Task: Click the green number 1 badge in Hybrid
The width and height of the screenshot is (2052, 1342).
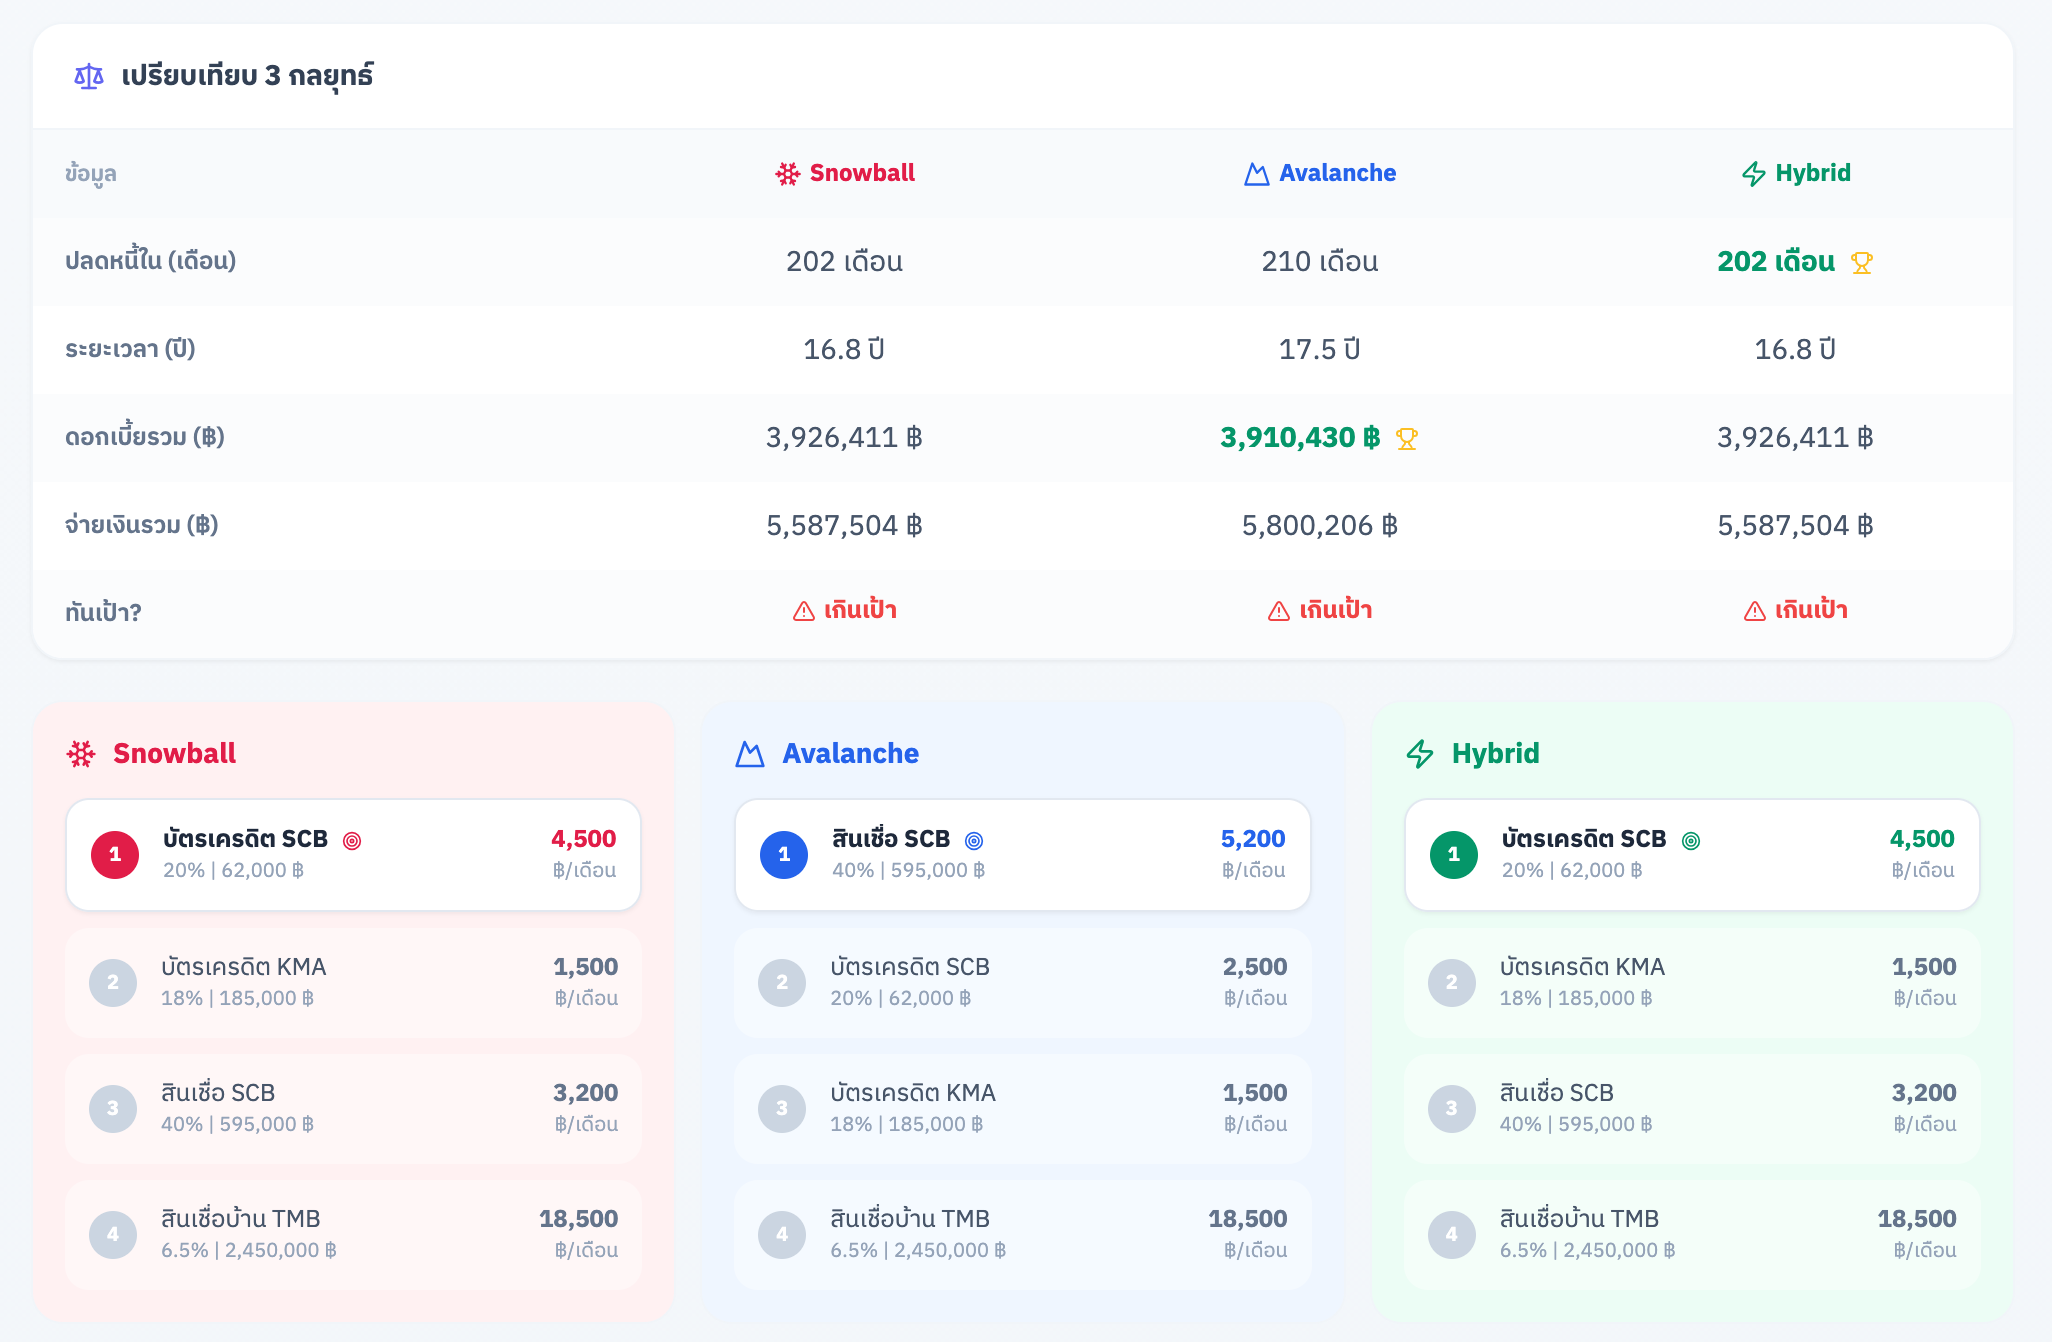Action: click(x=1453, y=855)
